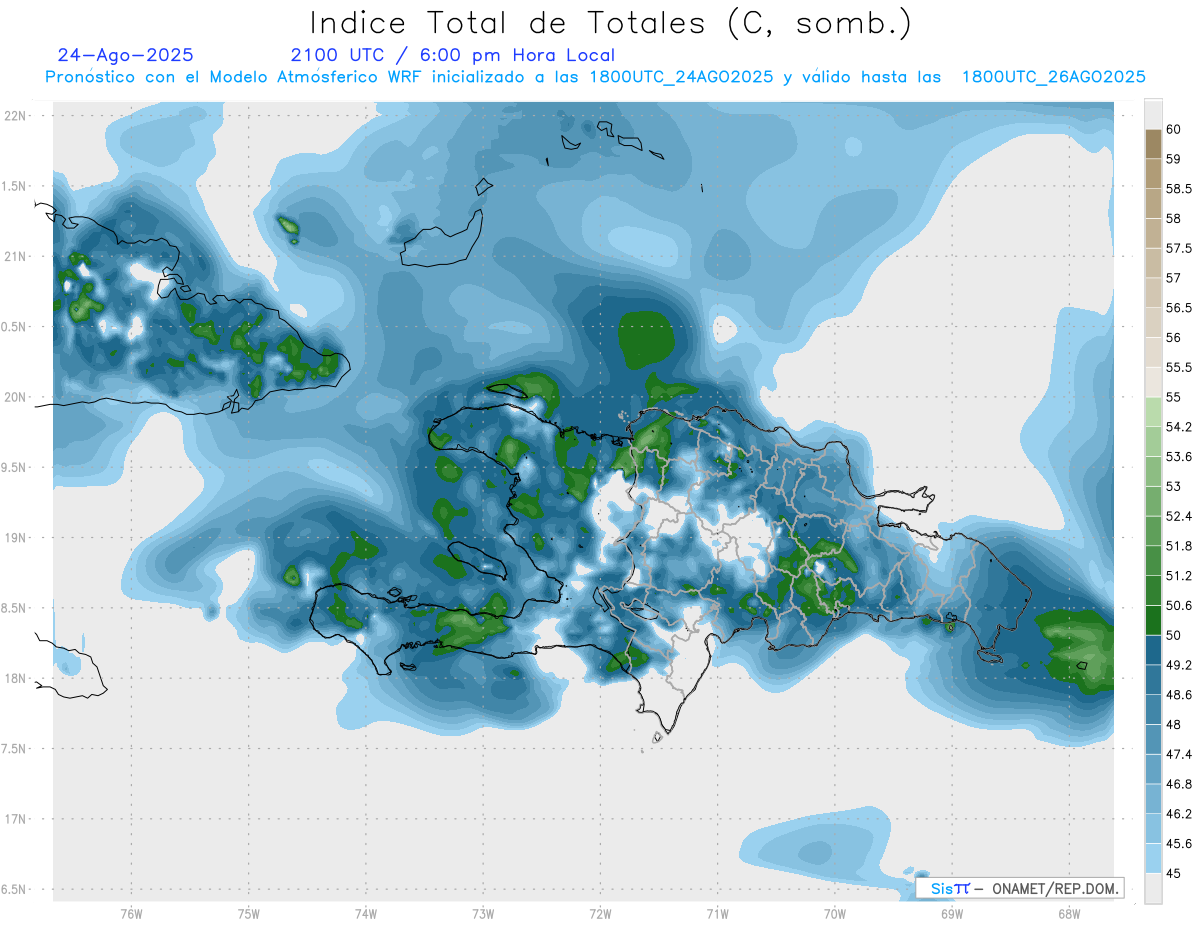1200x927 pixels.
Task: Click the longitude label "73W"
Action: (483, 914)
